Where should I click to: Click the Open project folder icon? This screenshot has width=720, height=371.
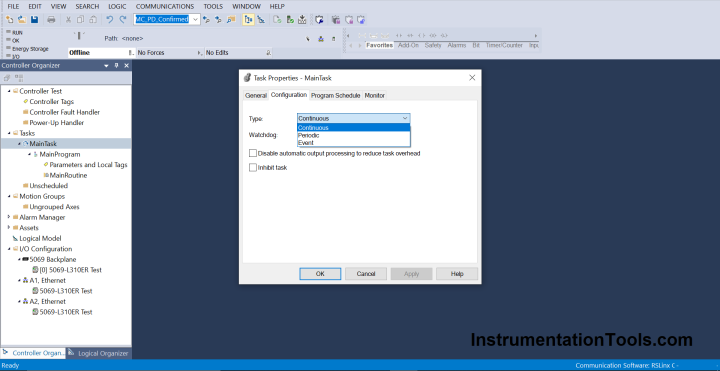pyautogui.click(x=22, y=19)
